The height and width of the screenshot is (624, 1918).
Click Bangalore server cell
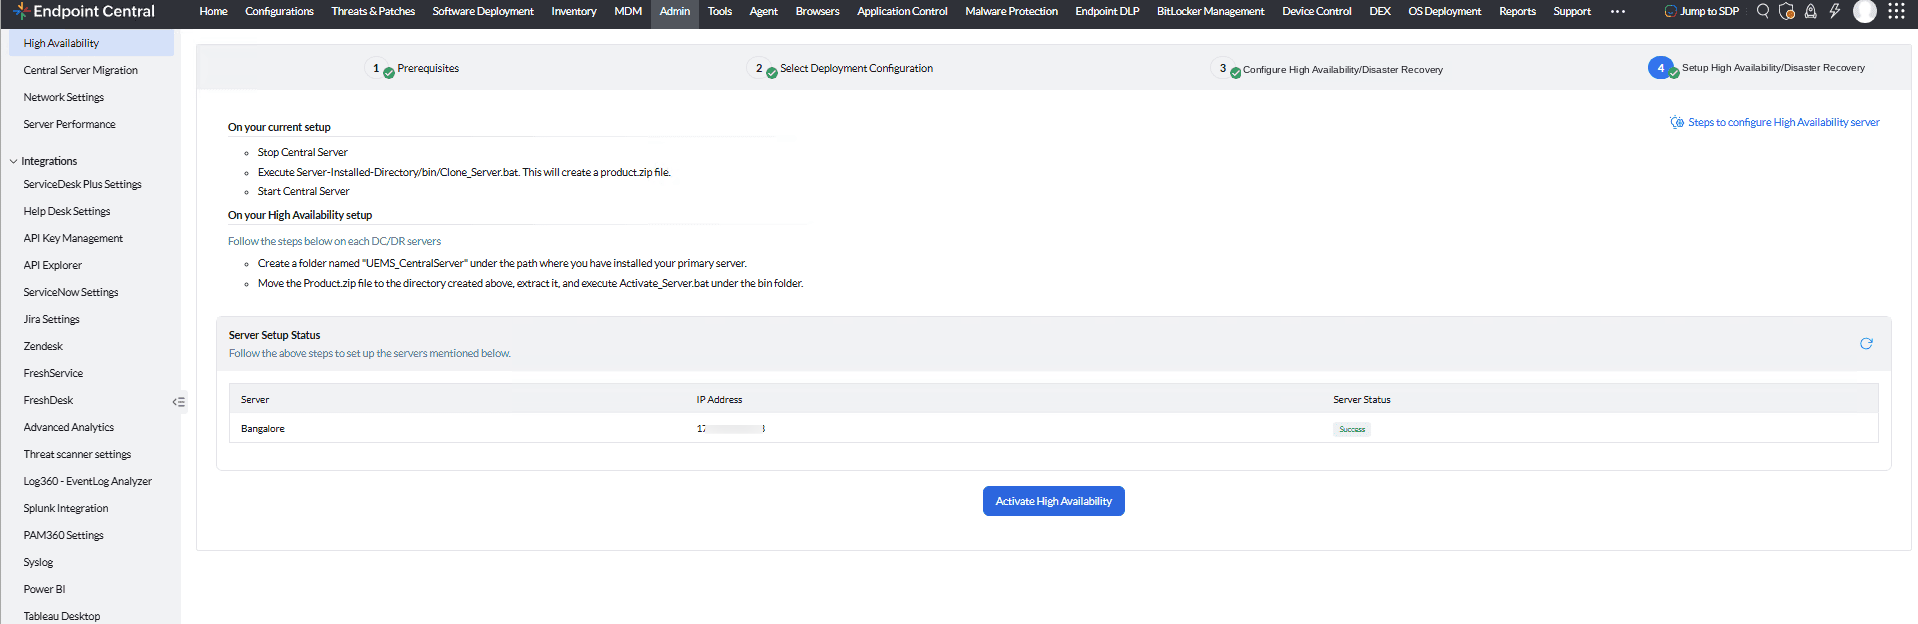tap(263, 428)
